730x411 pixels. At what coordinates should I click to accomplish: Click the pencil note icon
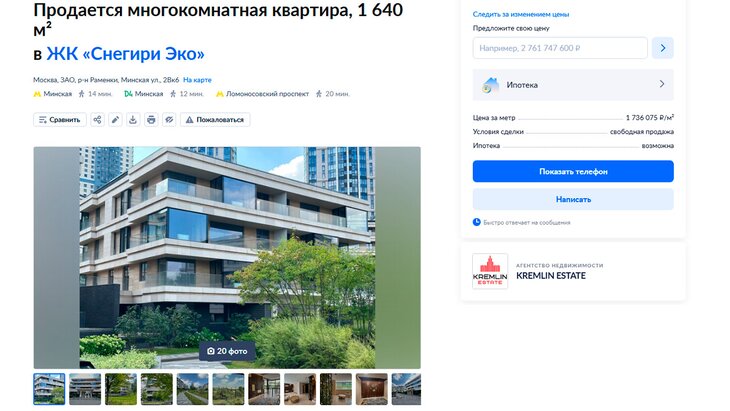point(115,120)
